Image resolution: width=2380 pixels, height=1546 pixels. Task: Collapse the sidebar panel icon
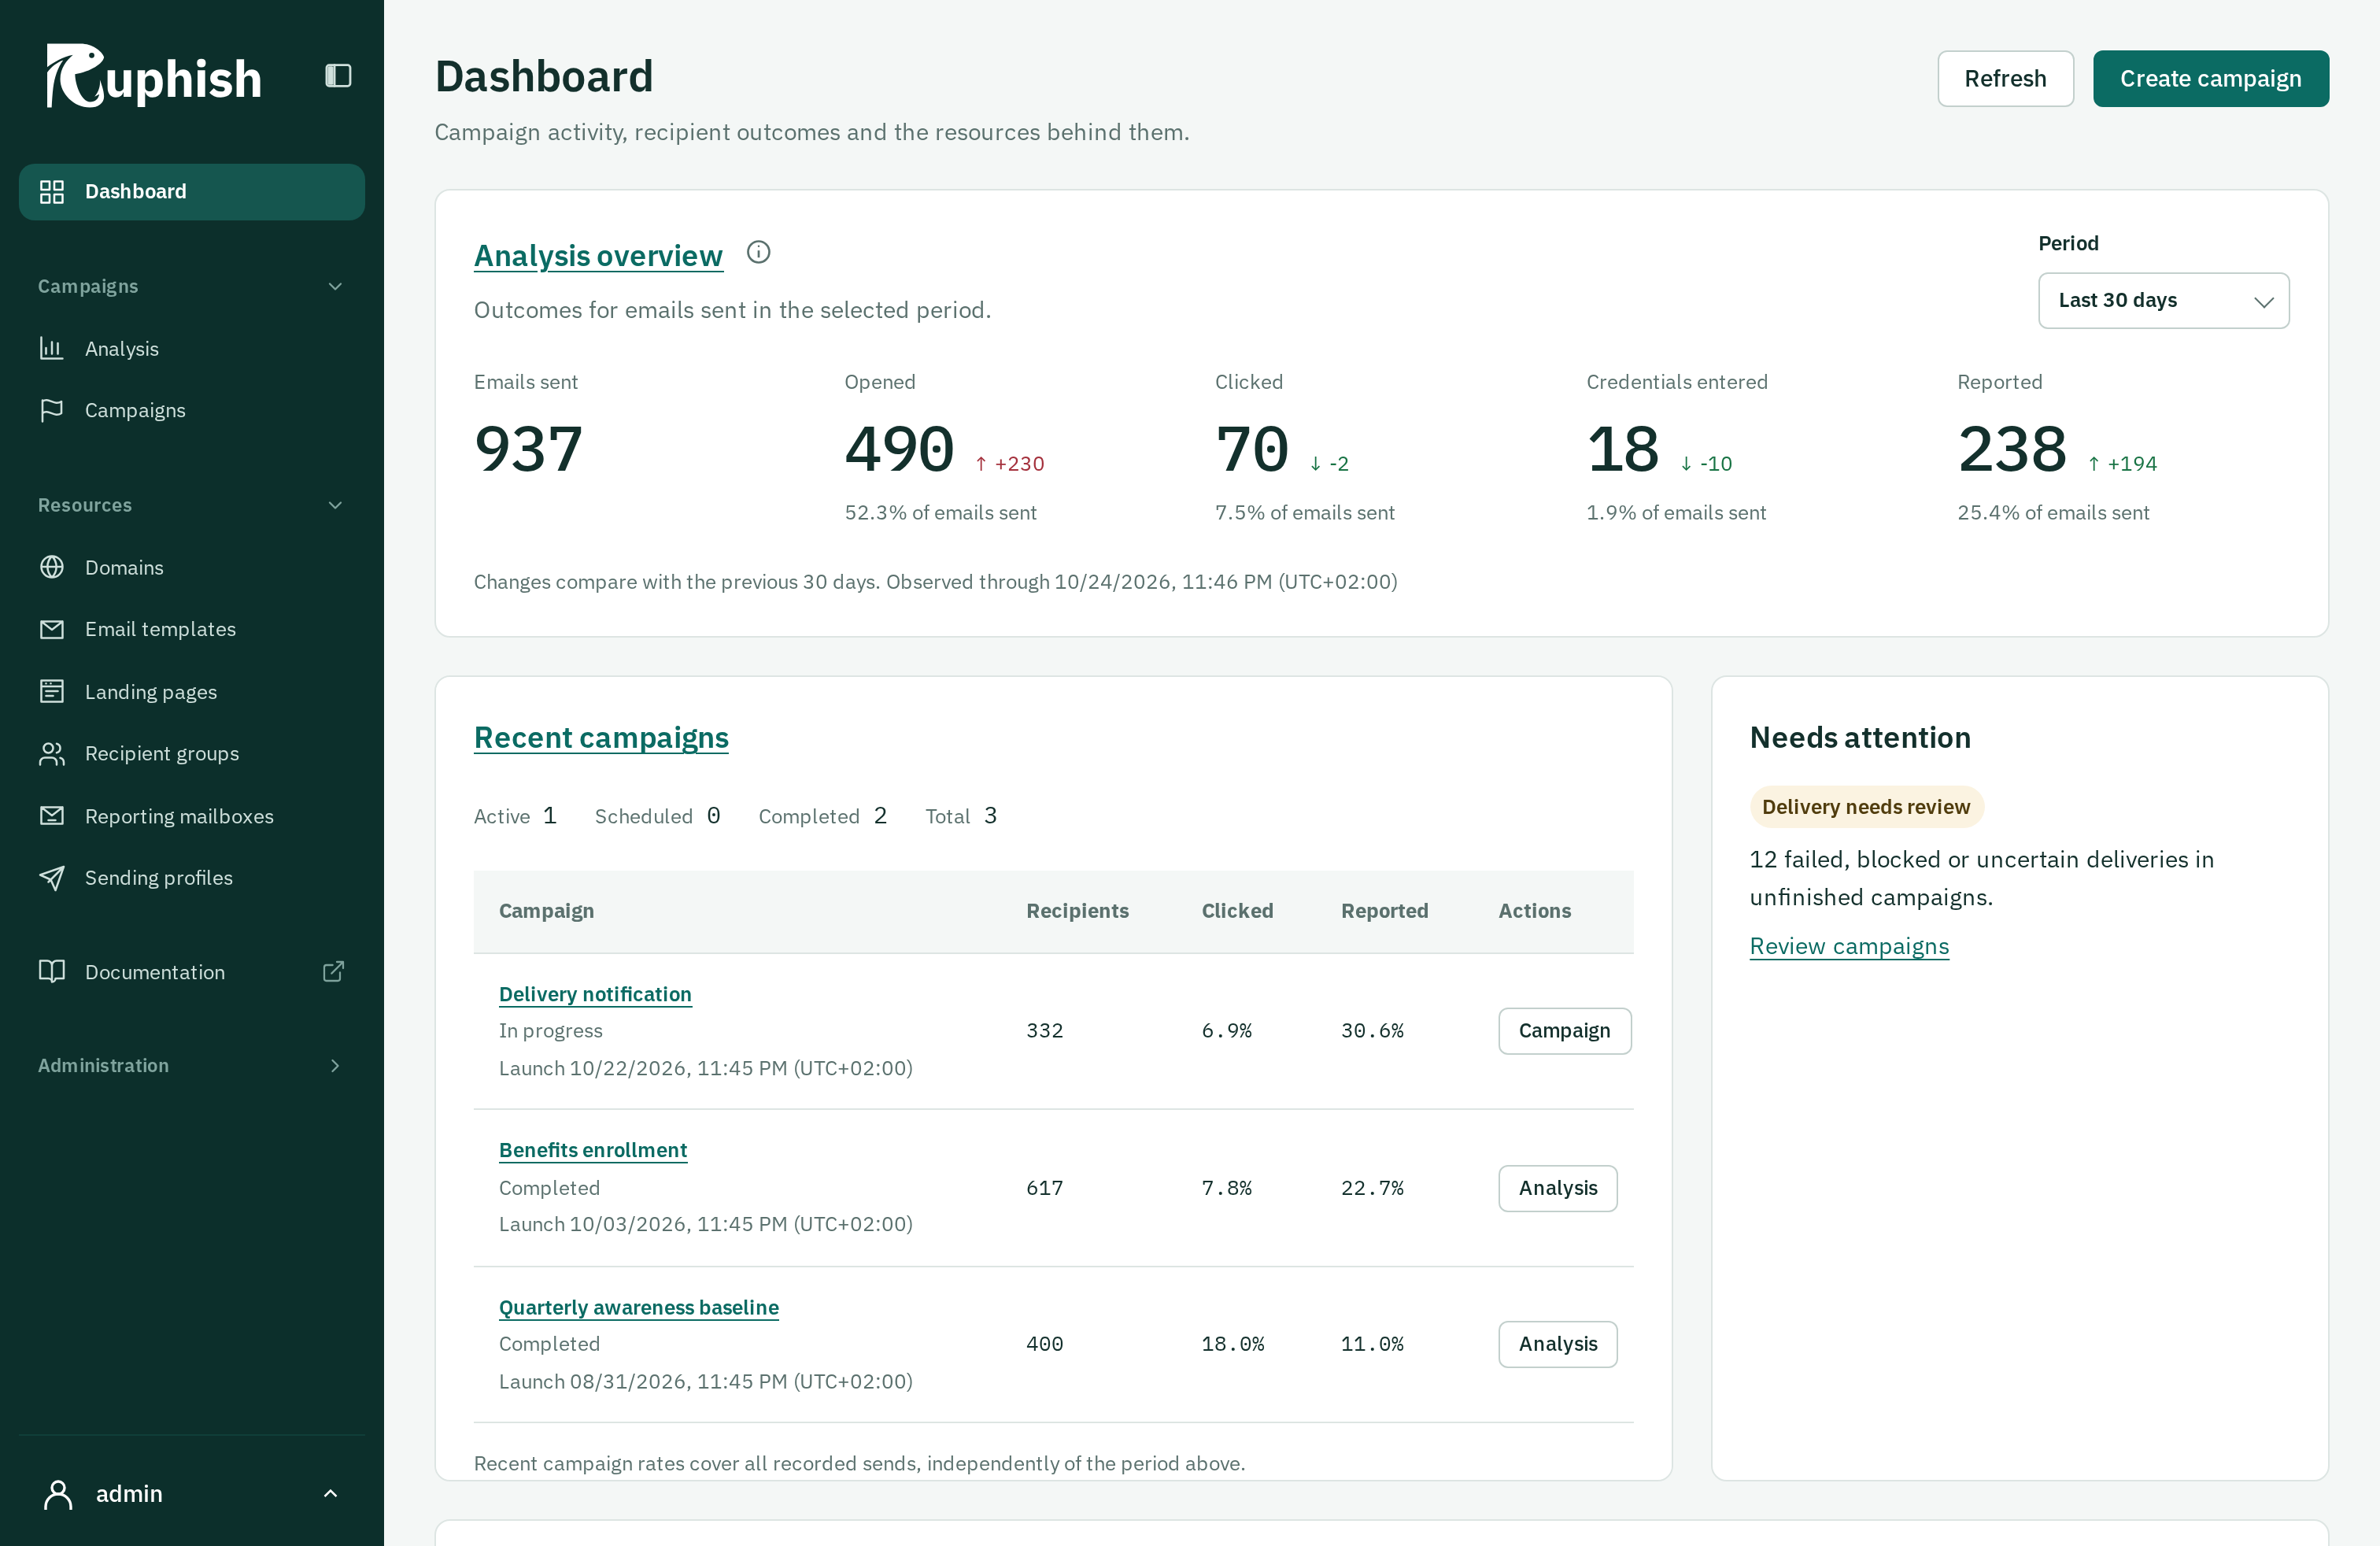tap(338, 76)
